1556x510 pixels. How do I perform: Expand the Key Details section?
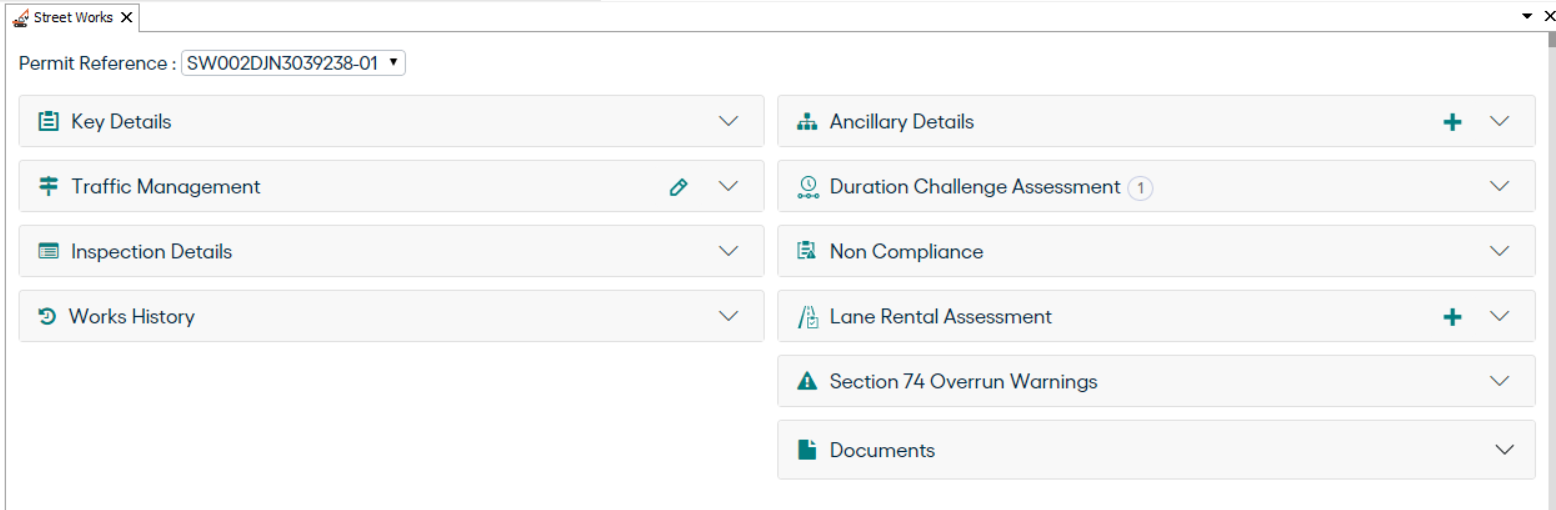click(x=728, y=122)
